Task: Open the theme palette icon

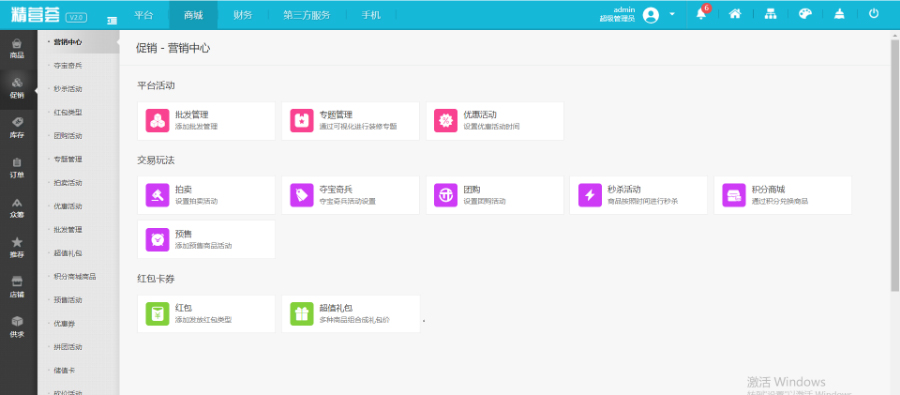Action: click(805, 14)
